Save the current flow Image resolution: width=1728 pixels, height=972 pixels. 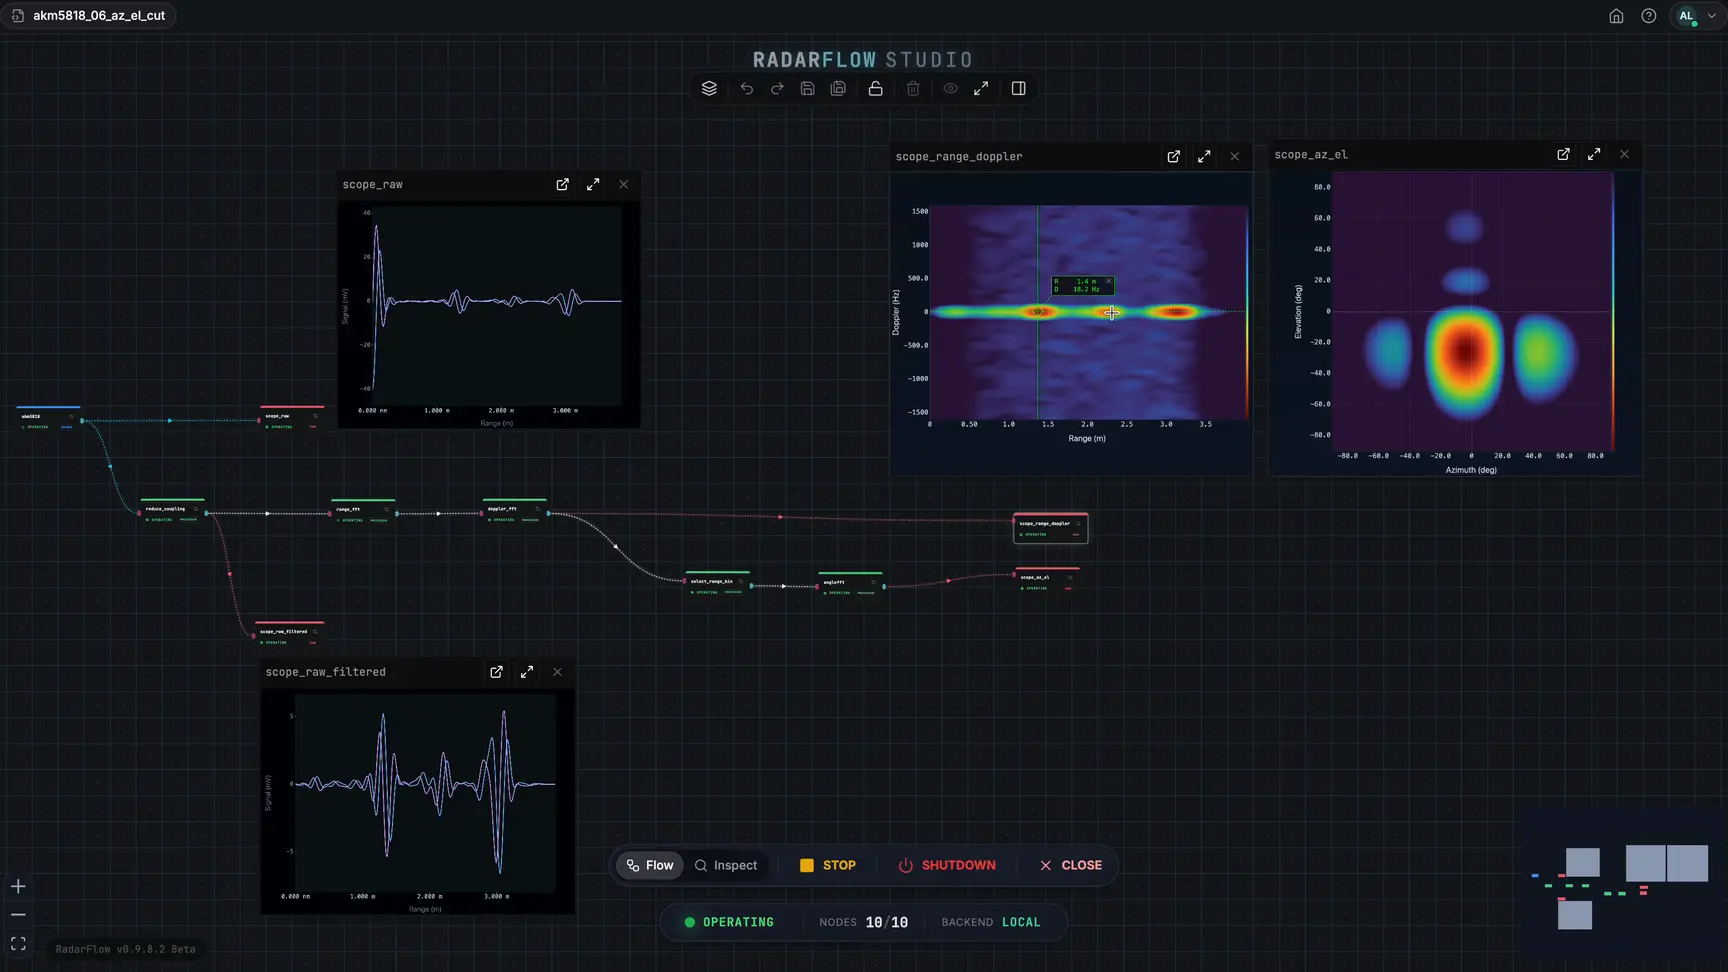point(808,88)
